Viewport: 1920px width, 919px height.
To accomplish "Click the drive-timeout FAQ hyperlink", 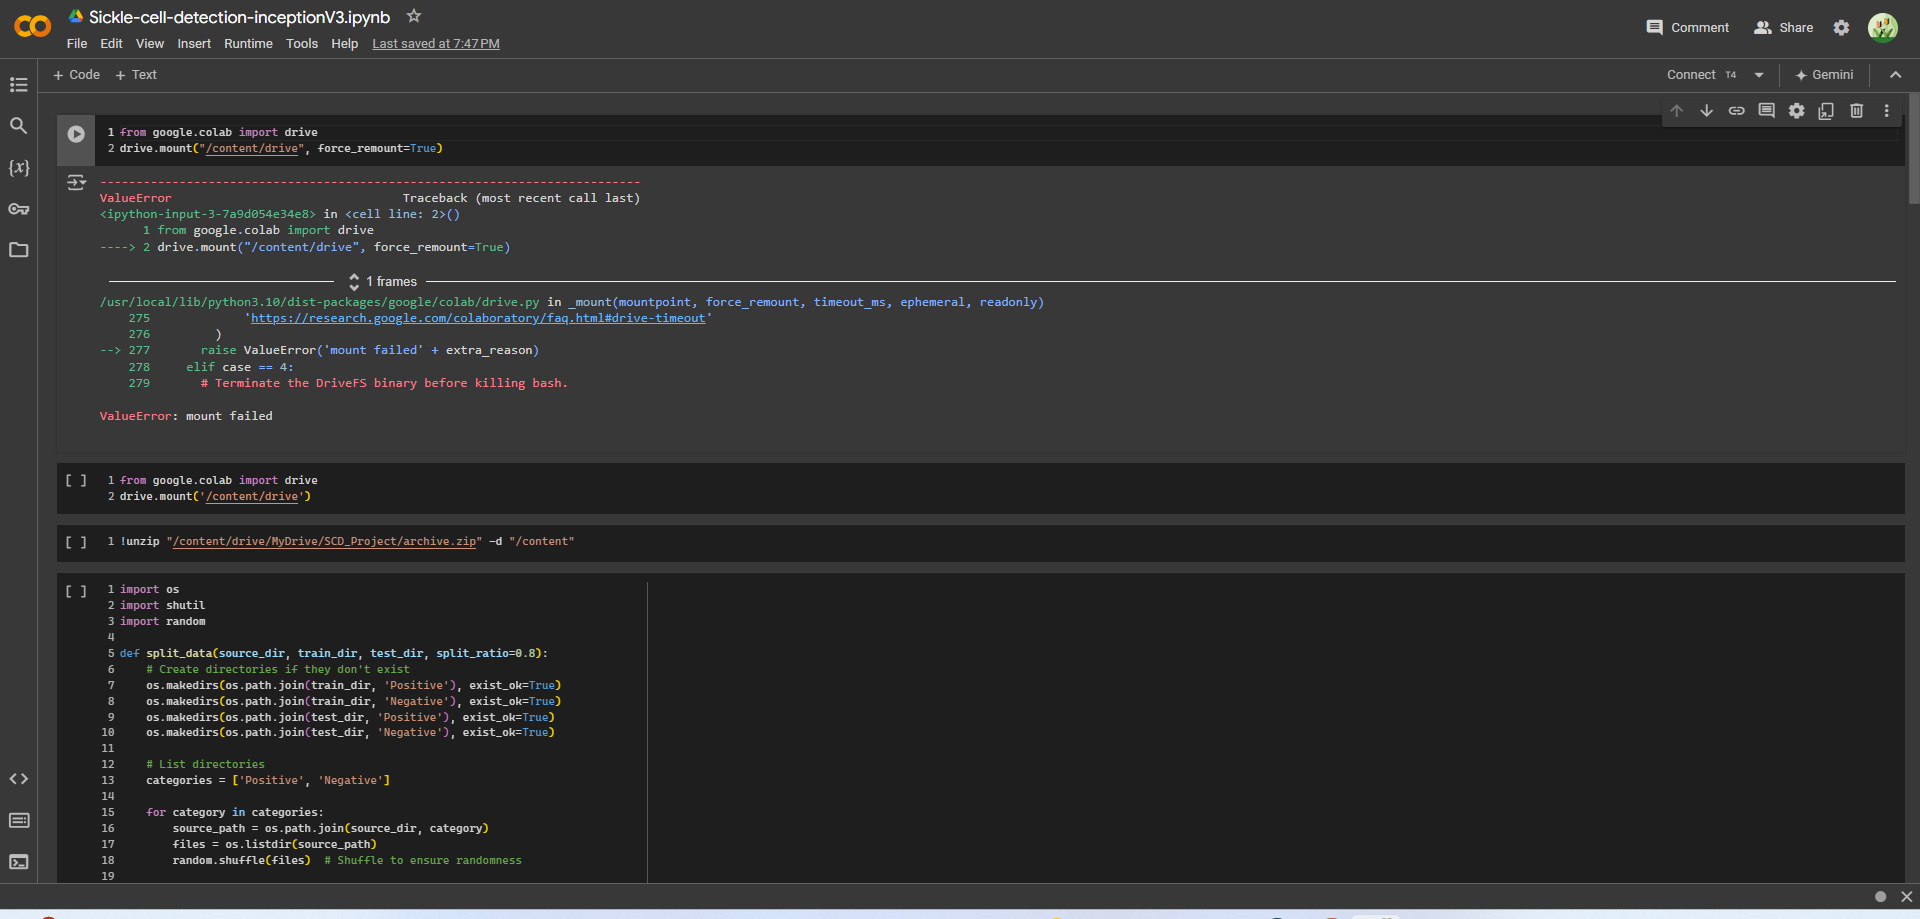I will coord(477,318).
